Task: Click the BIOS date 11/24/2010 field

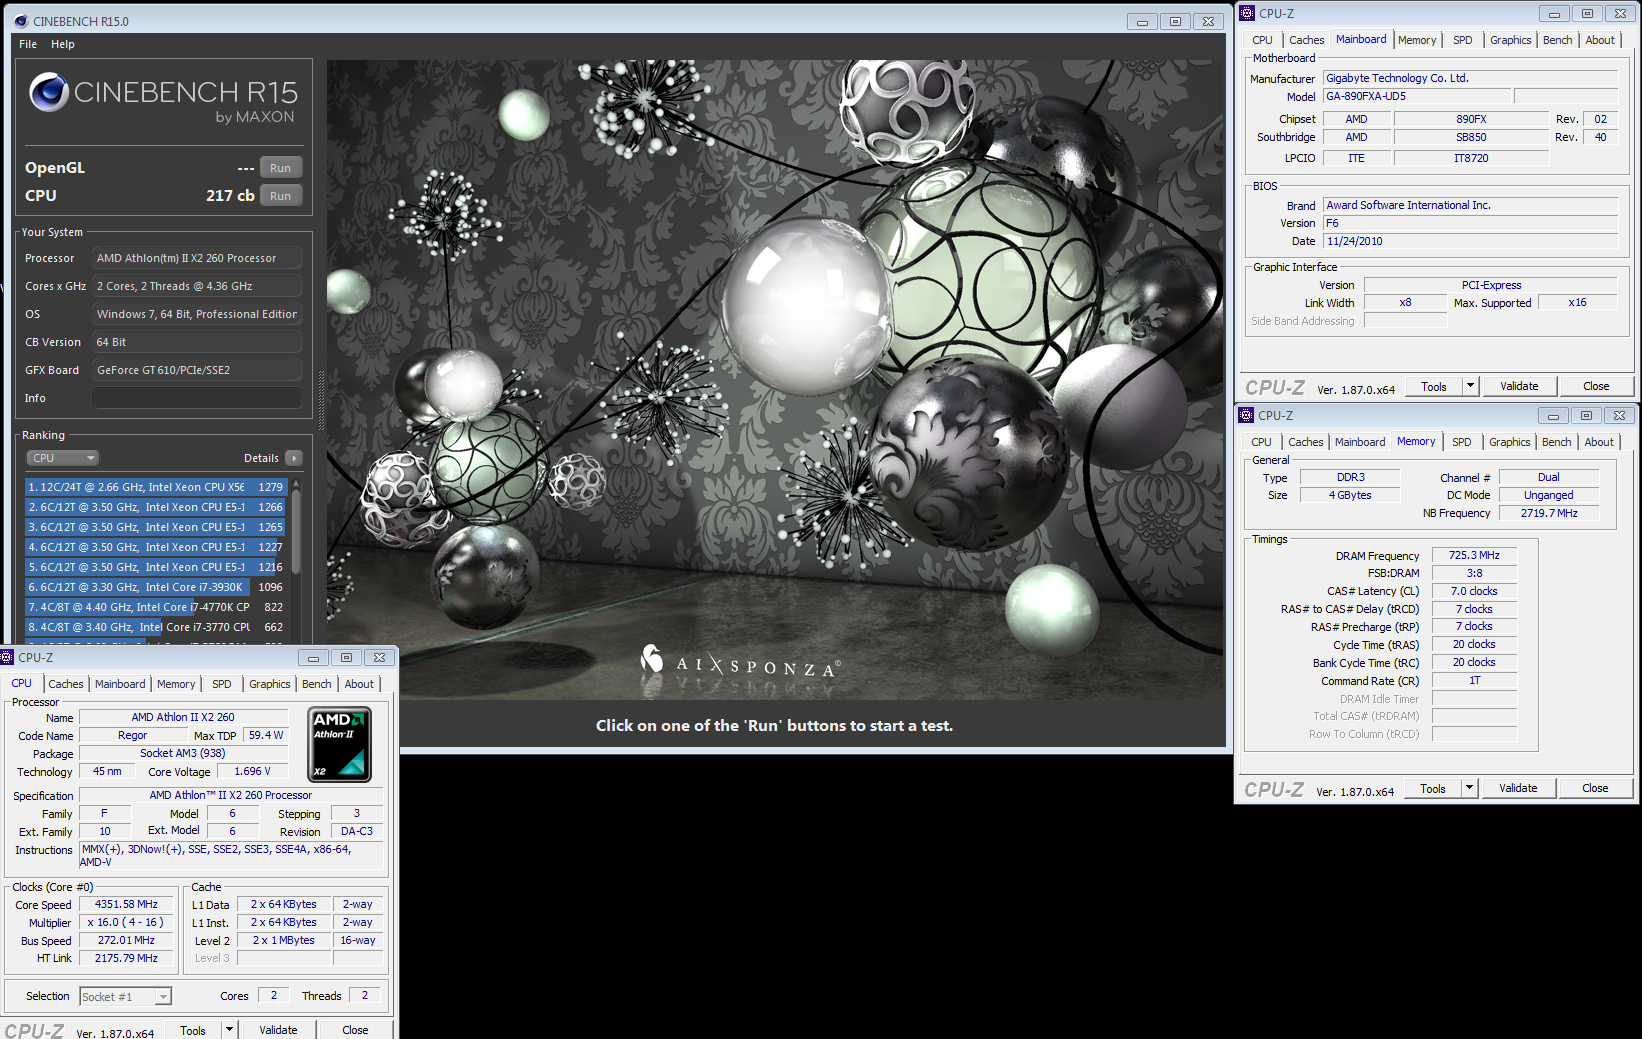Action: 1470,241
